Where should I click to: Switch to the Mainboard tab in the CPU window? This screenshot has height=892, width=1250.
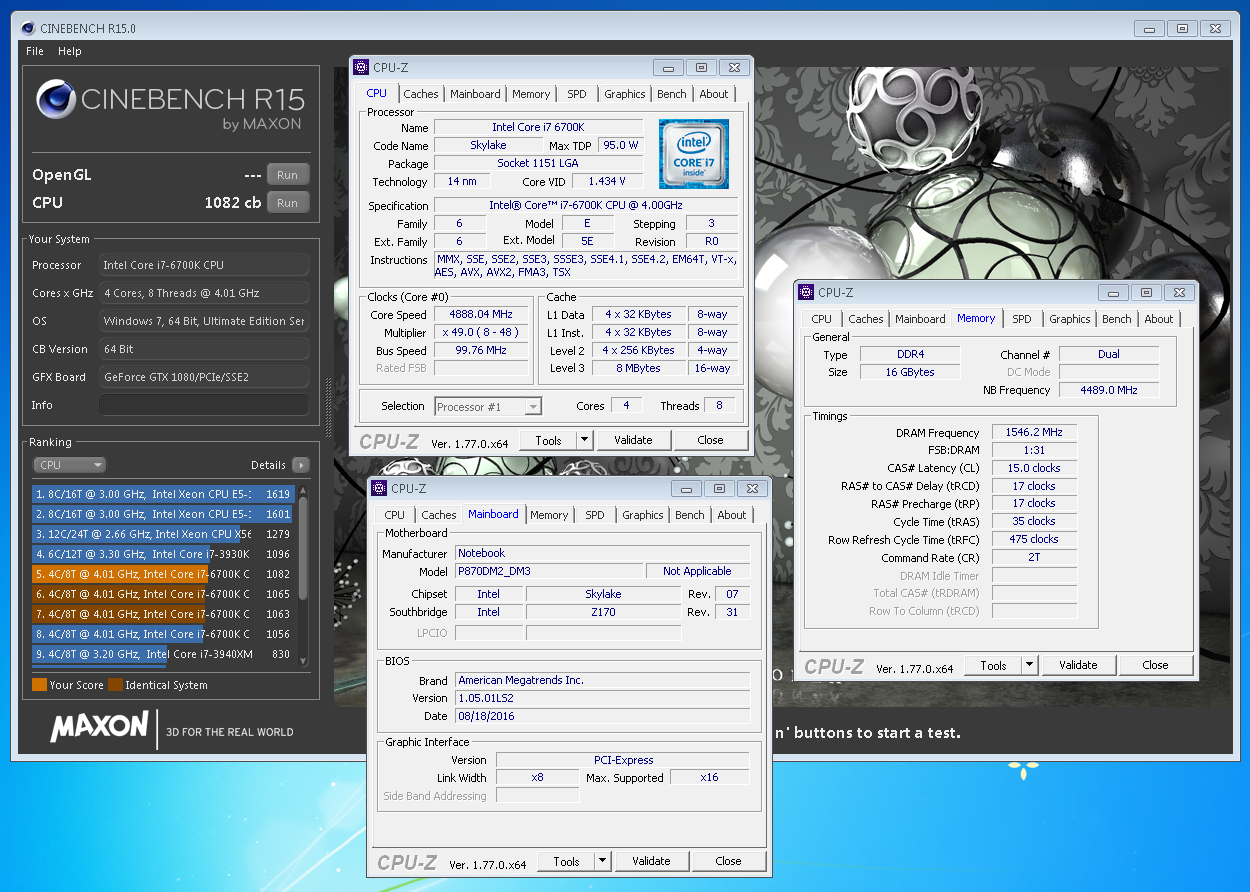click(x=475, y=94)
